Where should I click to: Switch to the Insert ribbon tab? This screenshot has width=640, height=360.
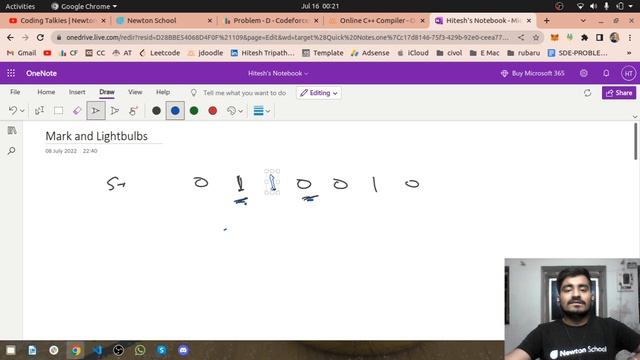pos(77,92)
